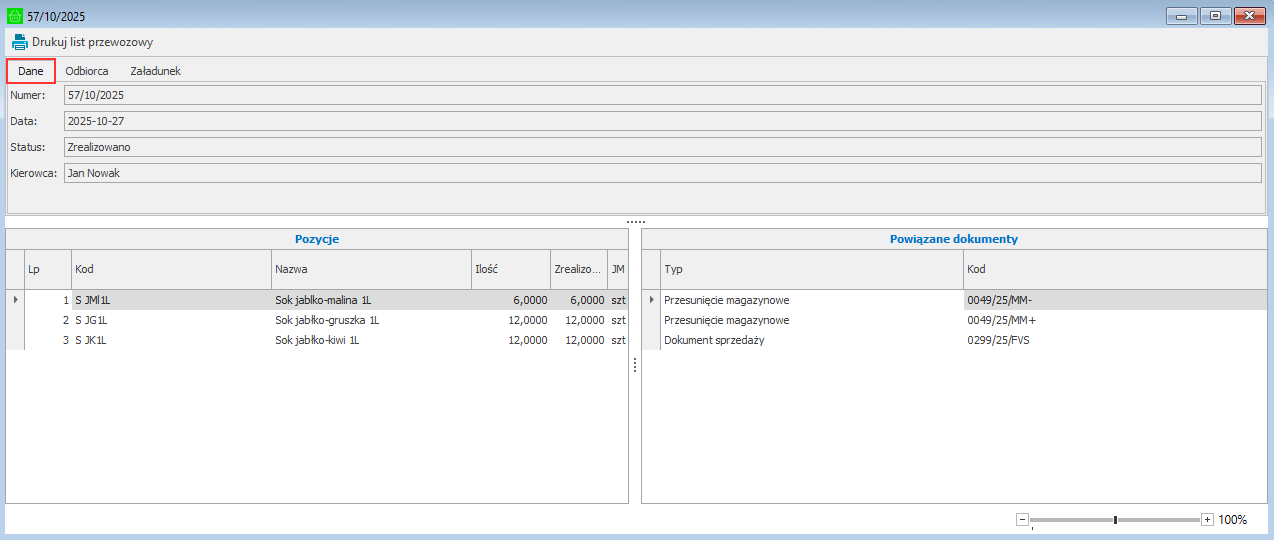Click the Kierowca field showing Jan Nowak
Image resolution: width=1274 pixels, height=540 pixels.
660,173
